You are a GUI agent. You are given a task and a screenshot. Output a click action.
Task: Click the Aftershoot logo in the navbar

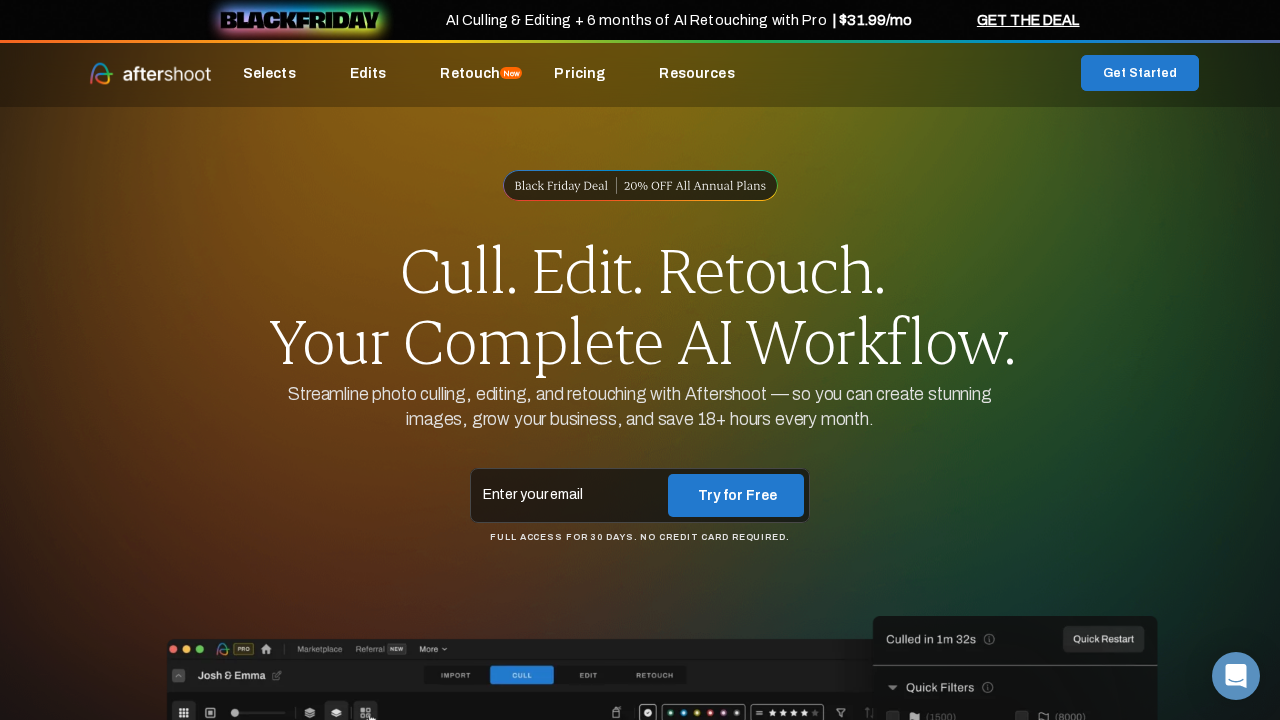(150, 73)
